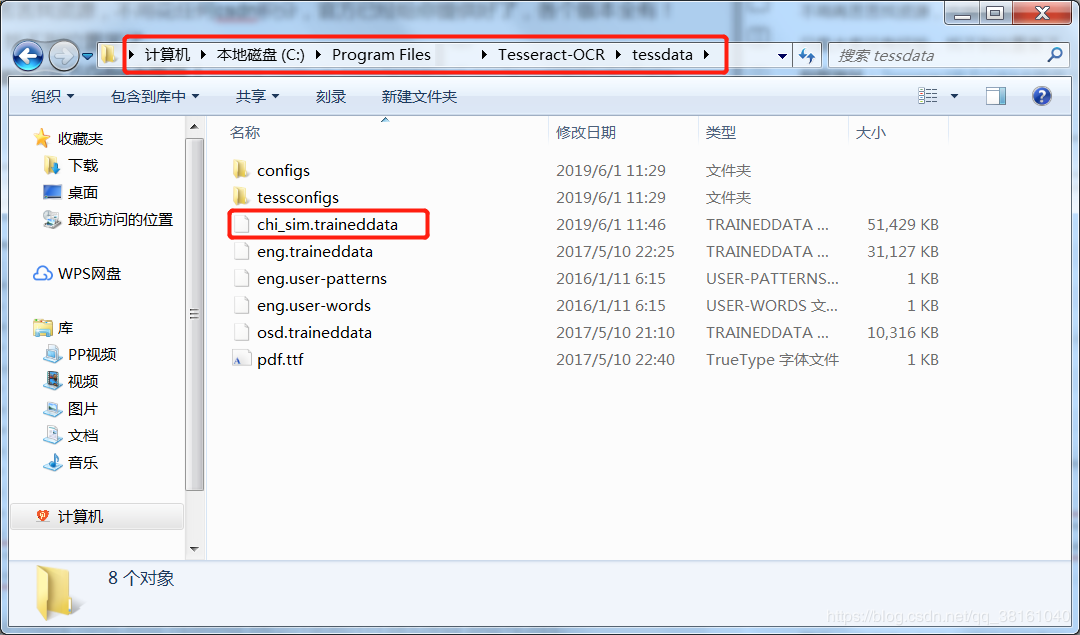The width and height of the screenshot is (1080, 635).
Task: Go back with the blue Back arrow
Action: 28,56
